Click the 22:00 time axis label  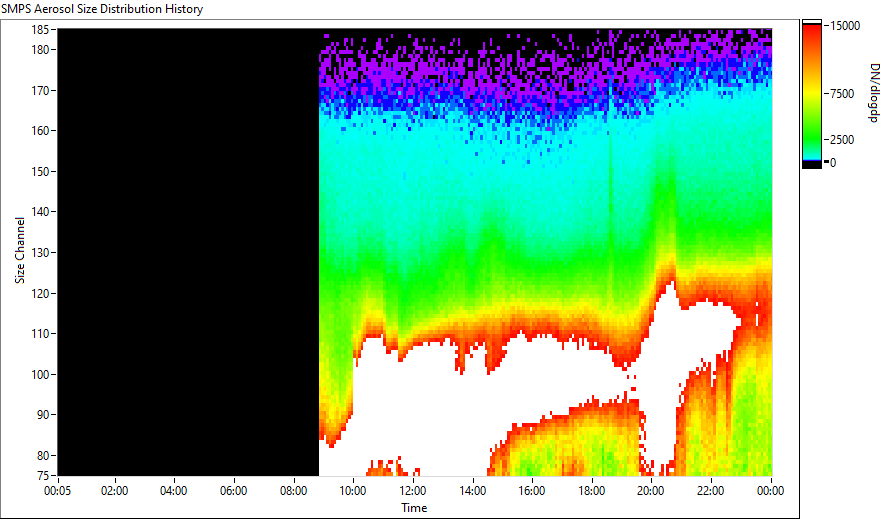click(x=710, y=491)
